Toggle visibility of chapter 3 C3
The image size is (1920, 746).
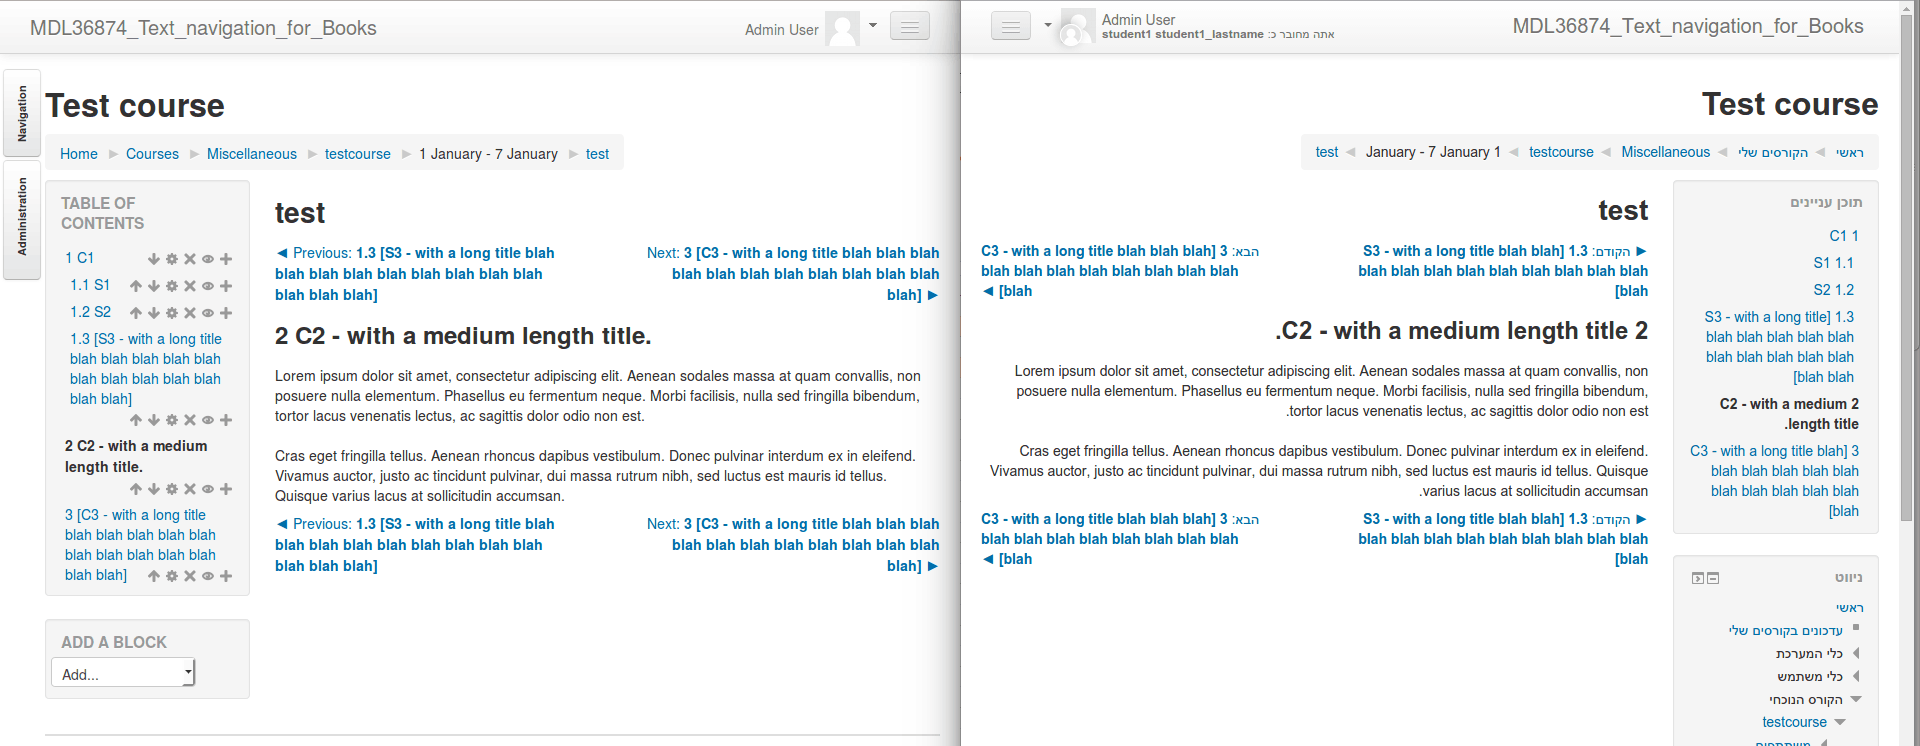(x=208, y=576)
